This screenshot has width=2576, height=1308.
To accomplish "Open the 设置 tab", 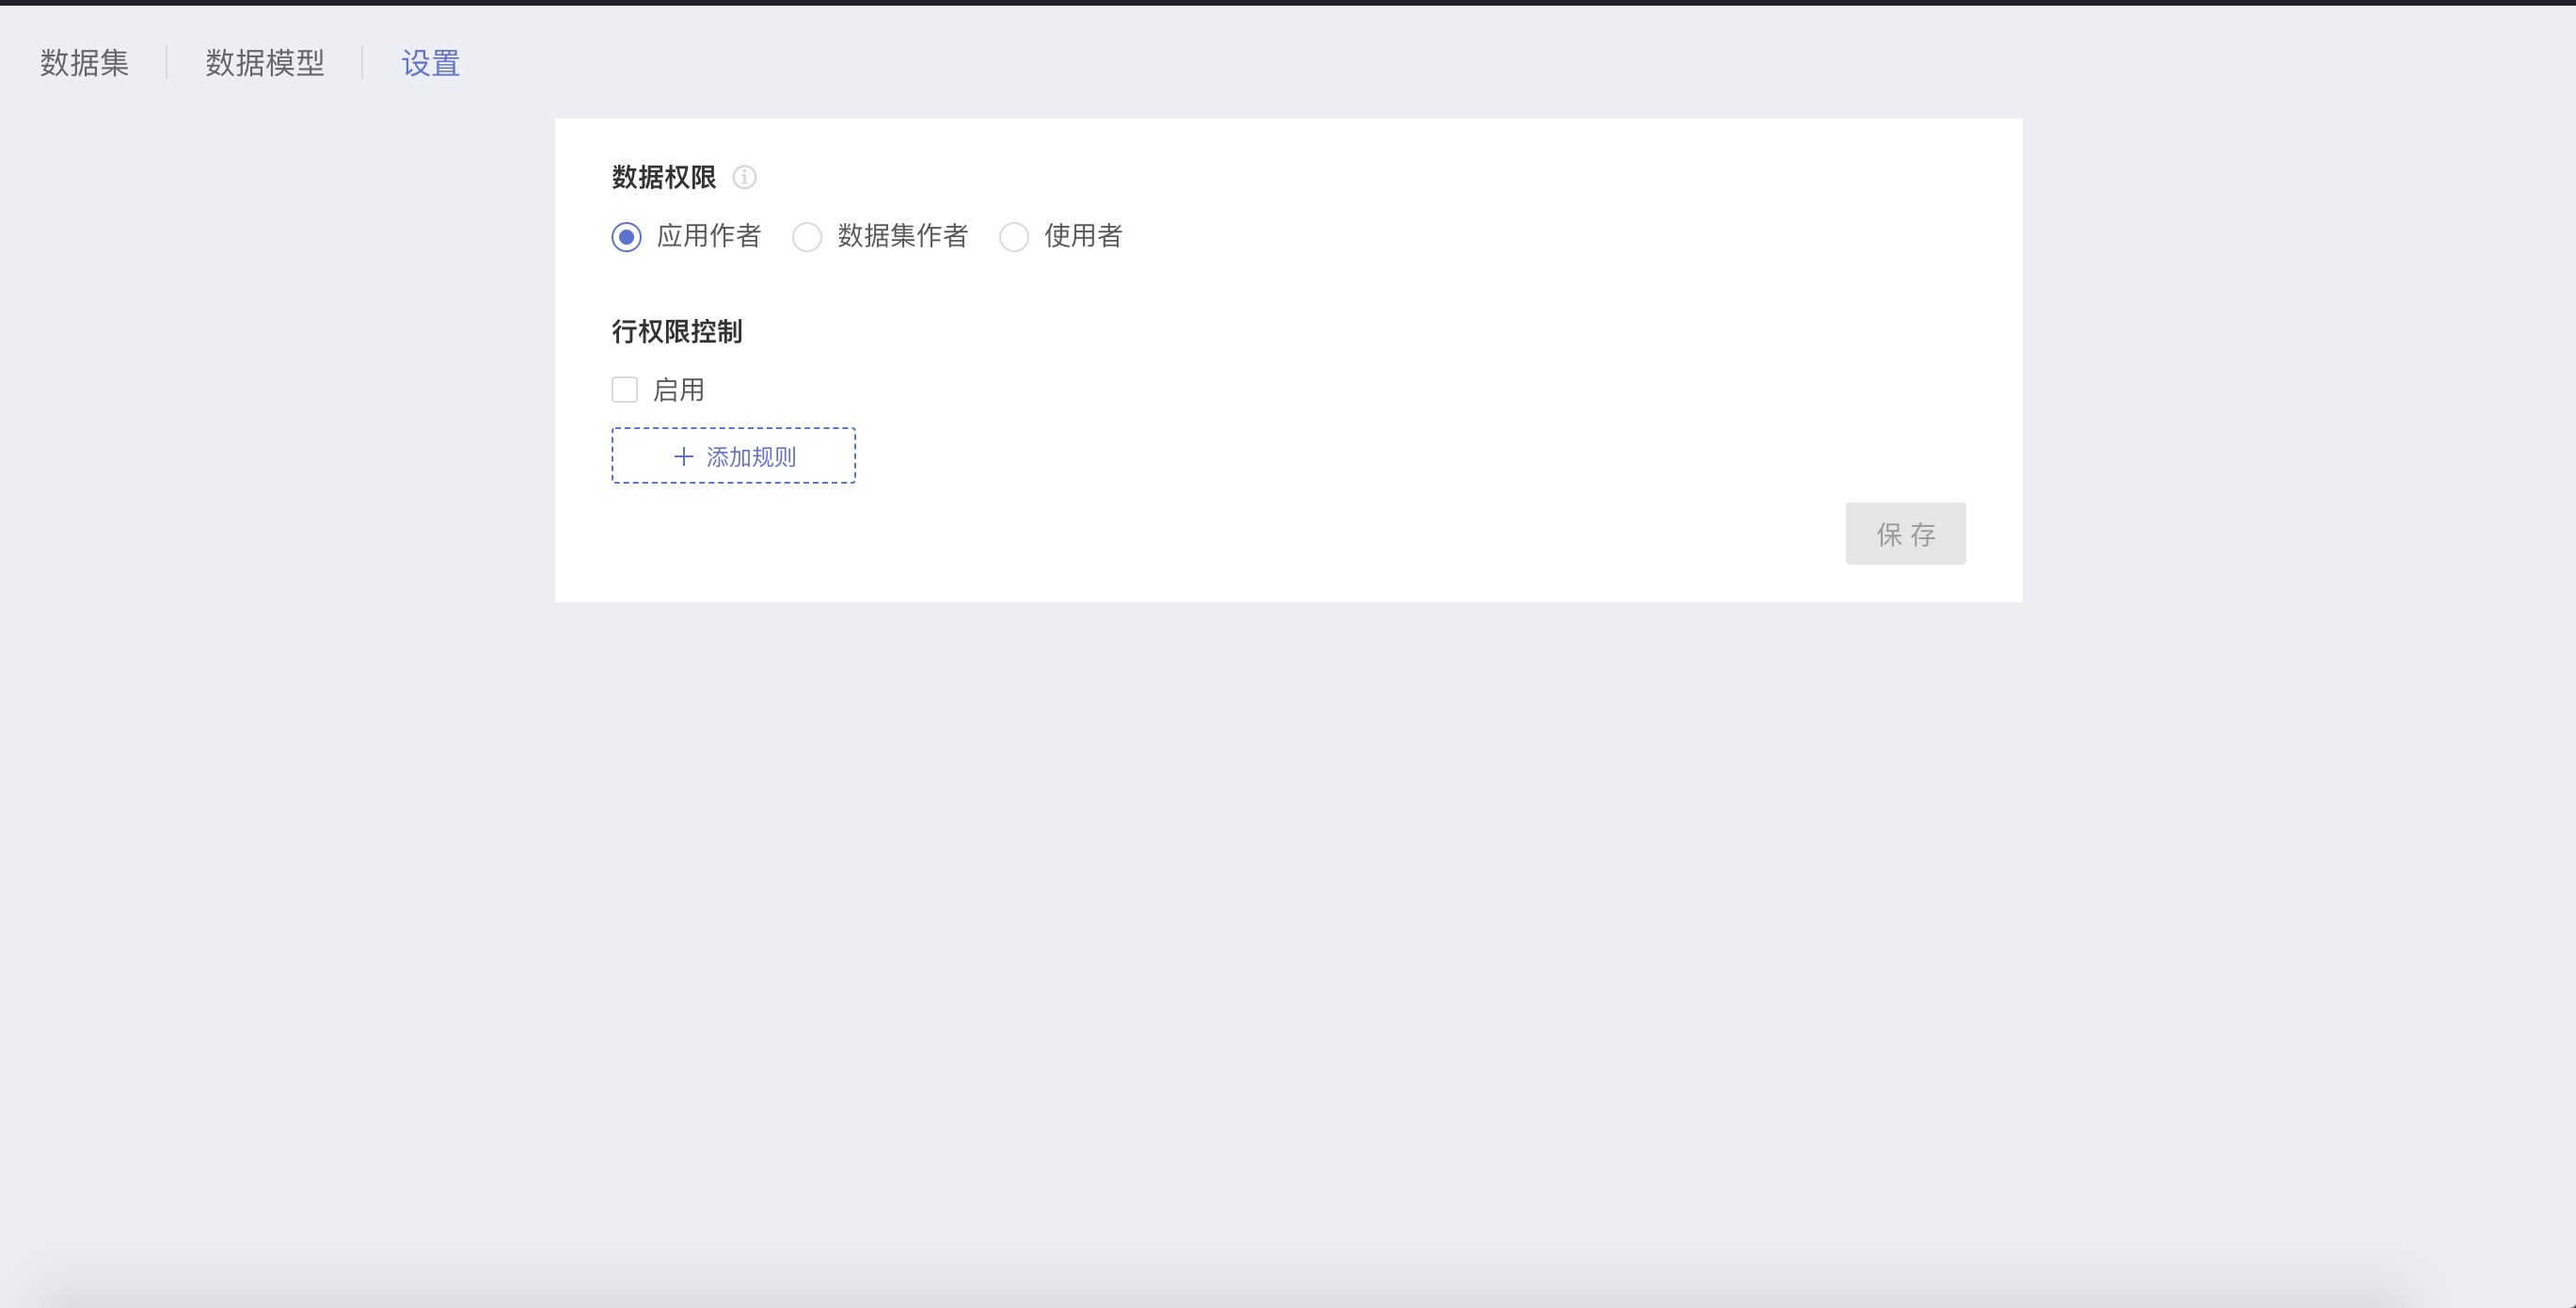I will pyautogui.click(x=431, y=63).
